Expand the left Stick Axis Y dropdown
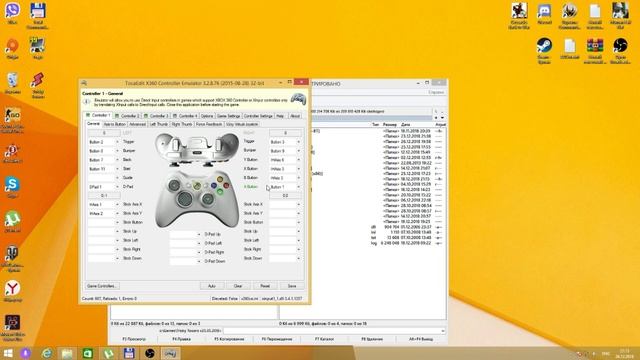The height and width of the screenshot is (360, 640). 118,213
